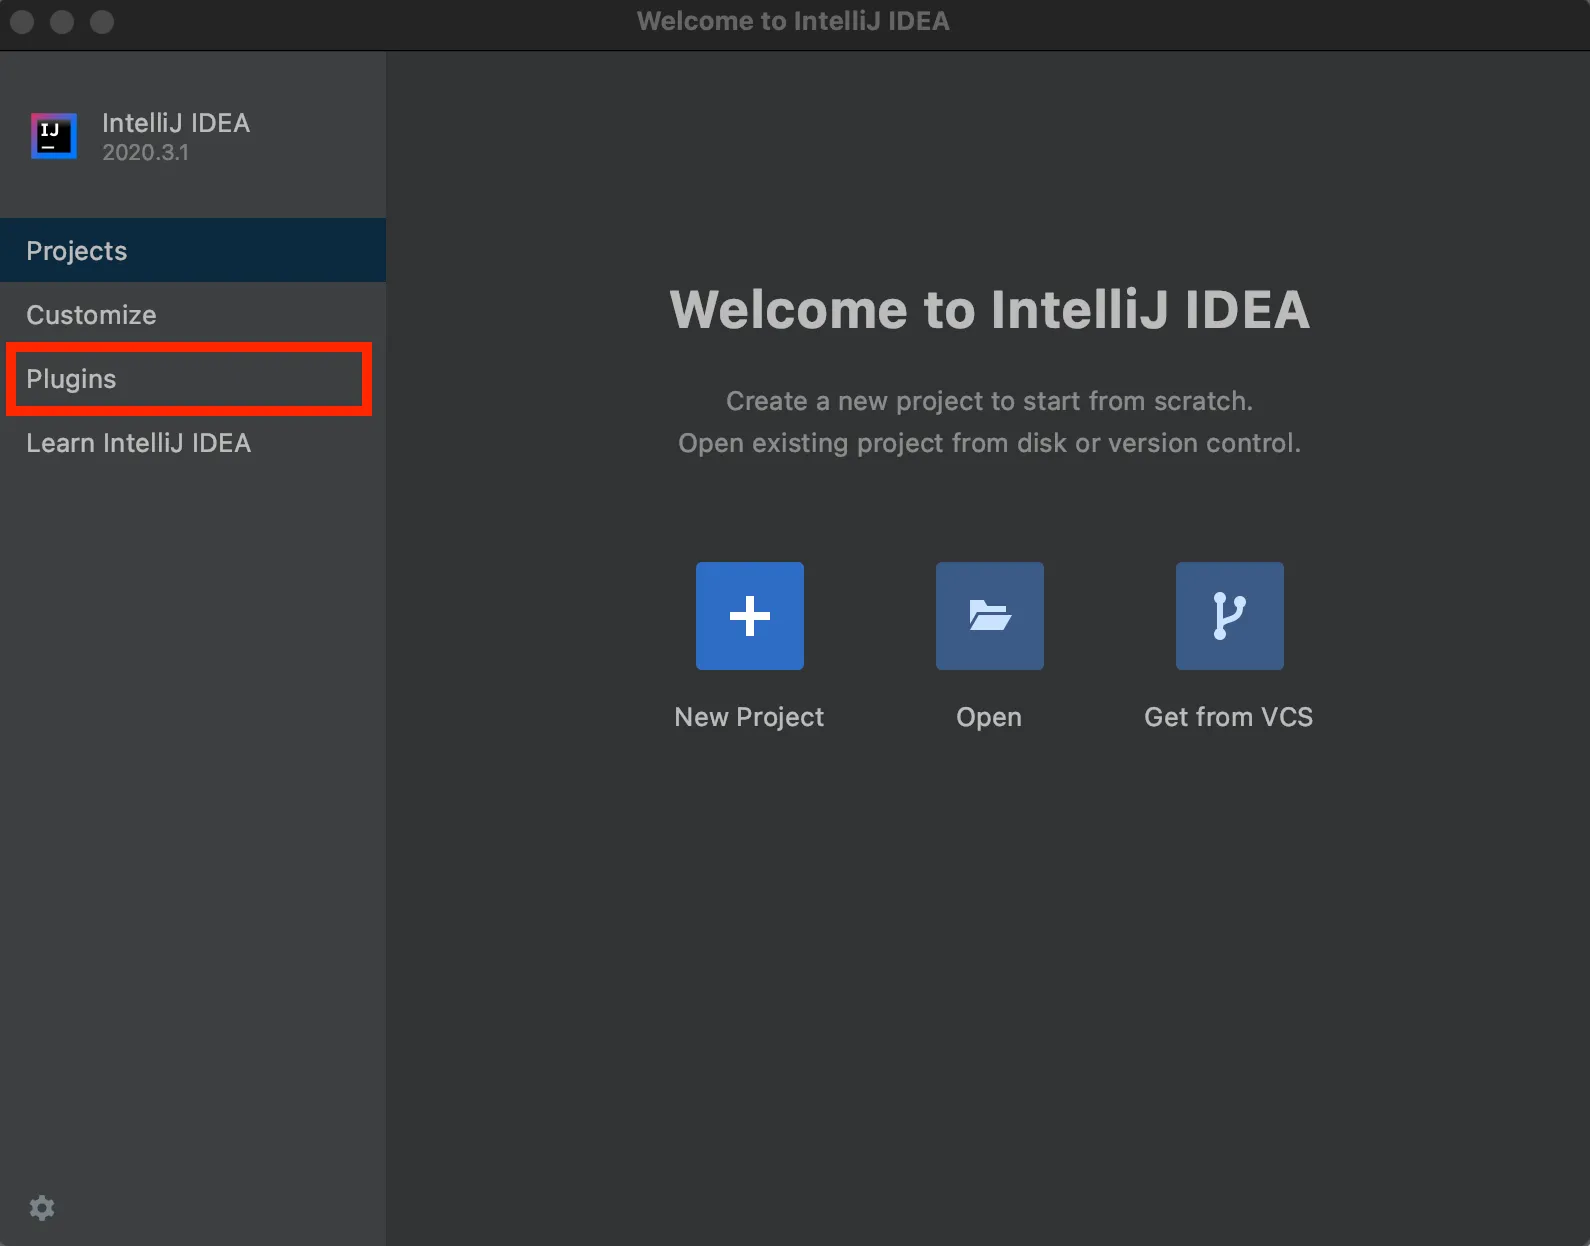Click the version text 2020.3.1
This screenshot has width=1590, height=1246.
pos(145,152)
